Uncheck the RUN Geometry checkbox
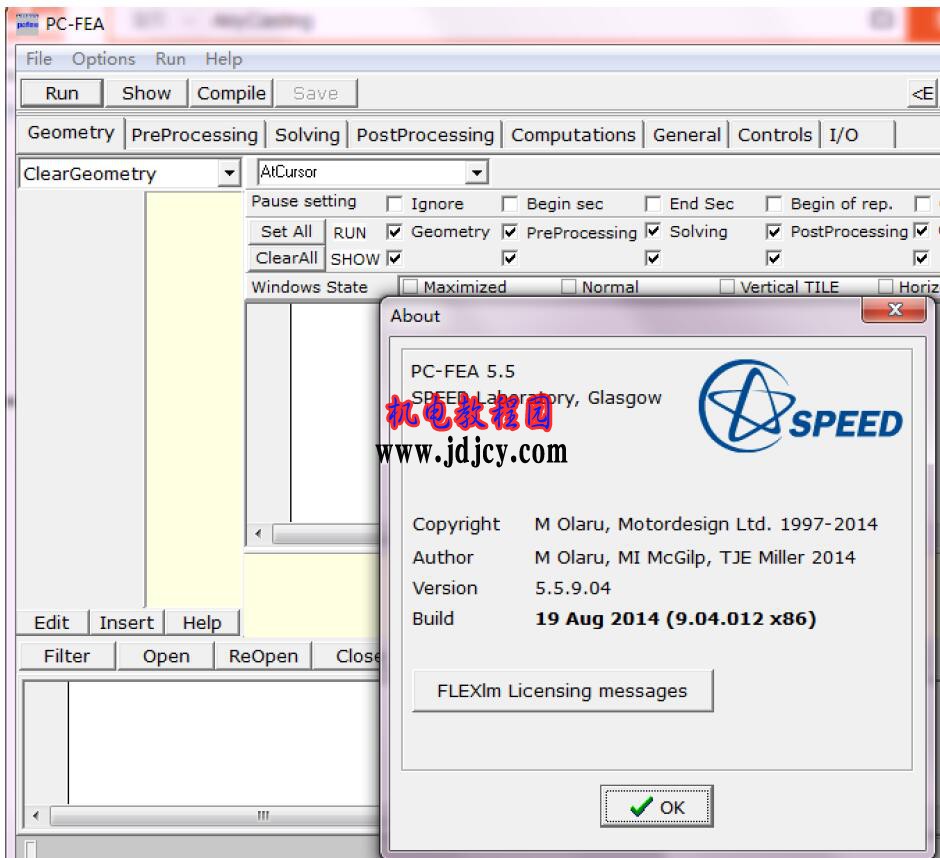This screenshot has width=940, height=858. (x=394, y=231)
